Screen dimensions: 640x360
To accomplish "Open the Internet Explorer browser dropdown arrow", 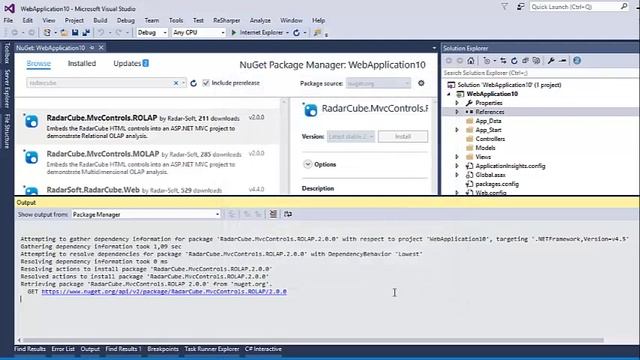I will 287,33.
